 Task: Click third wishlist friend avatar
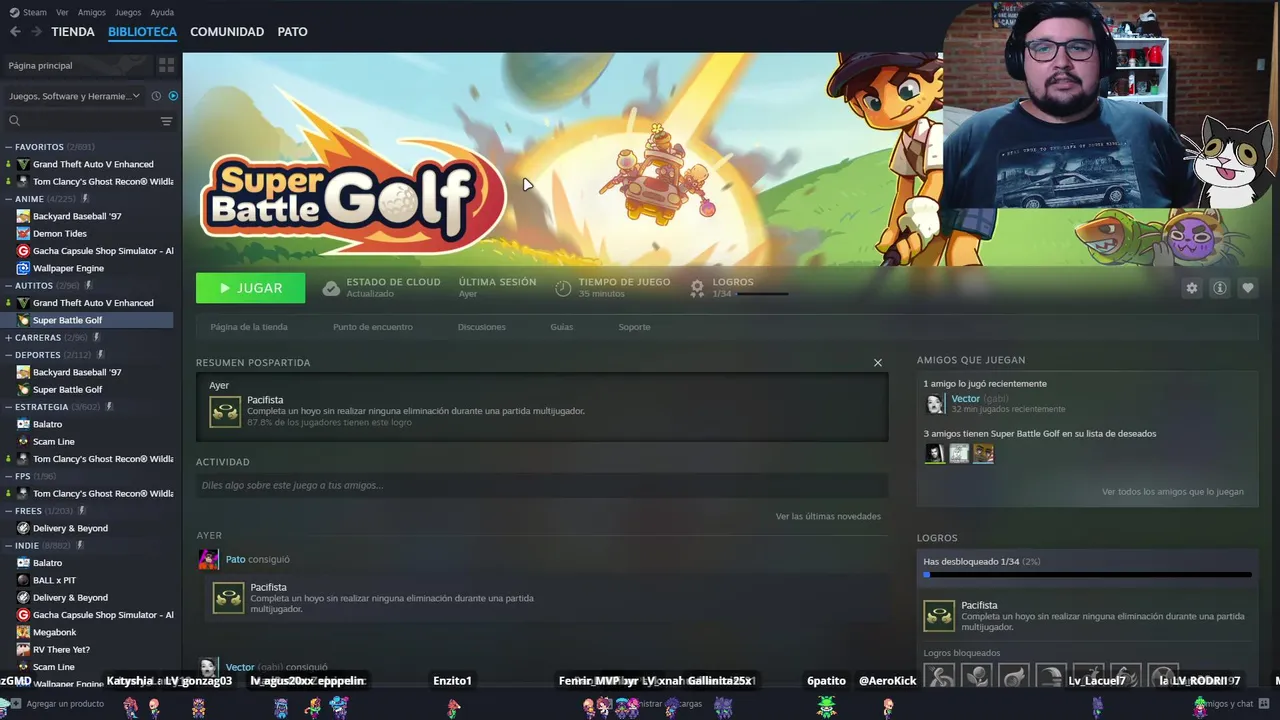pos(984,453)
